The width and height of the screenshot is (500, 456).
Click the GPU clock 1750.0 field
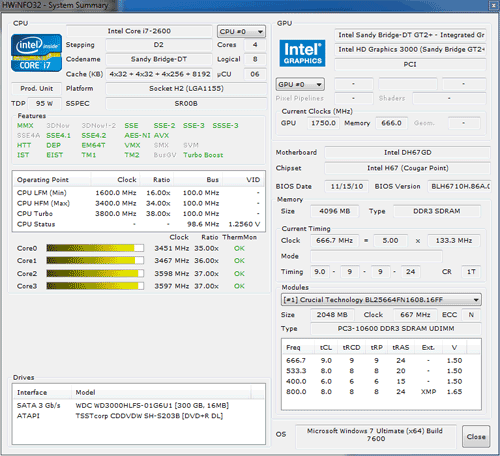(x=323, y=123)
